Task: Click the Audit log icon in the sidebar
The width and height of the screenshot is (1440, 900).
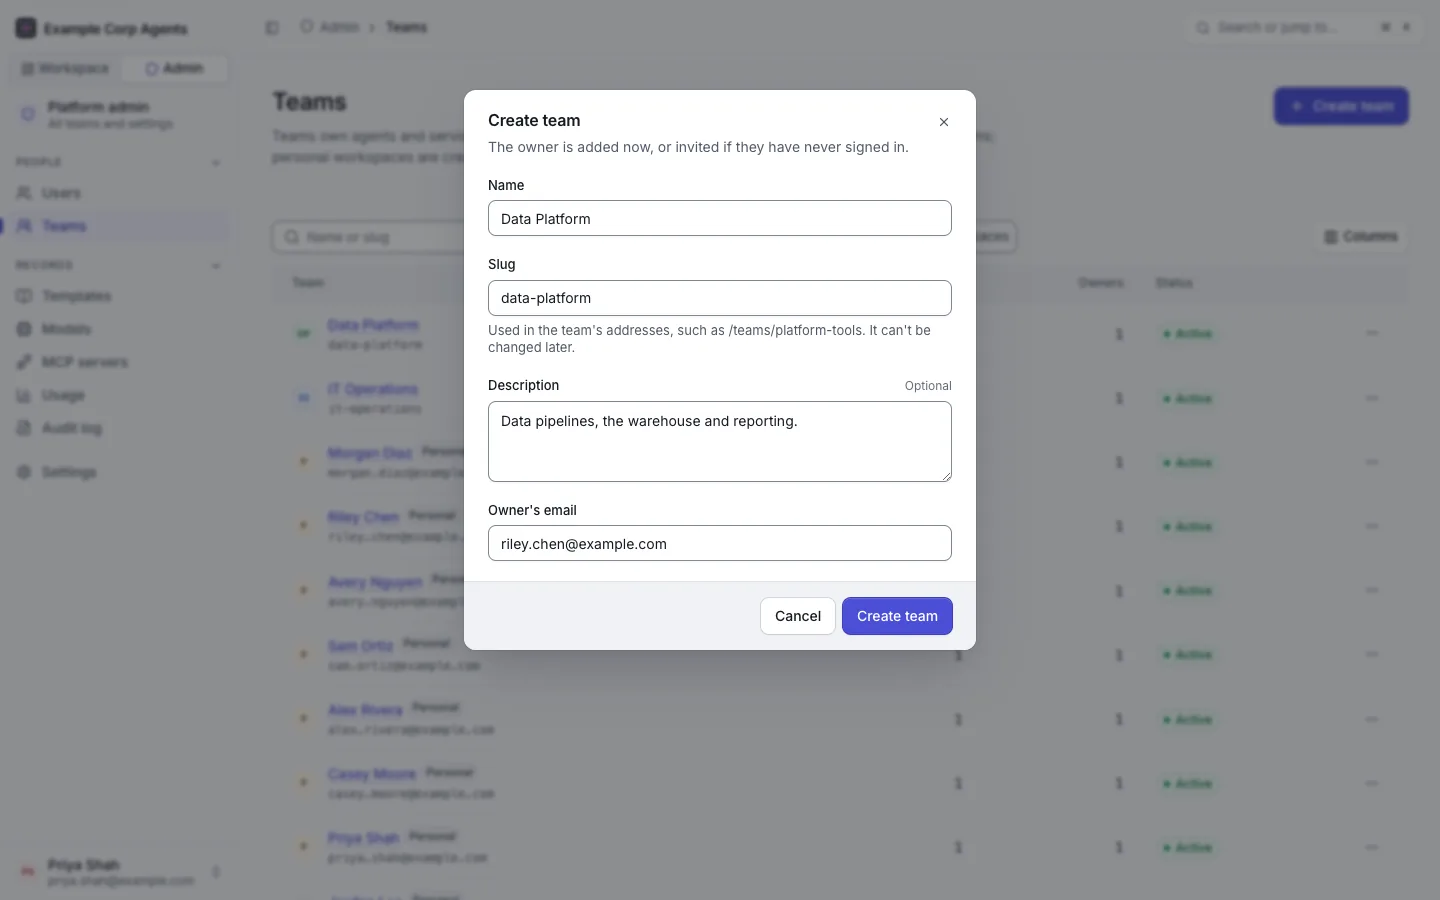Action: pos(25,428)
